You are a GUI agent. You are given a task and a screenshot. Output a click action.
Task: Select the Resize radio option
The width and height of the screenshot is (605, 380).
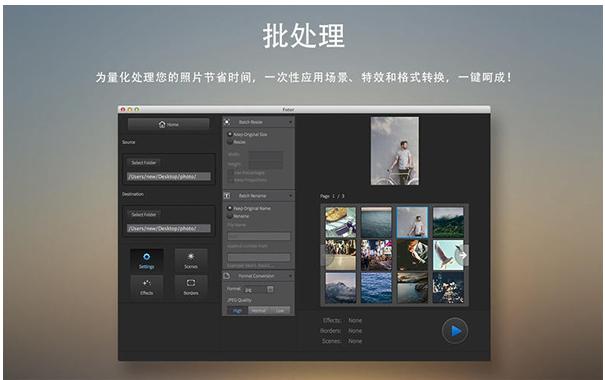coord(230,142)
